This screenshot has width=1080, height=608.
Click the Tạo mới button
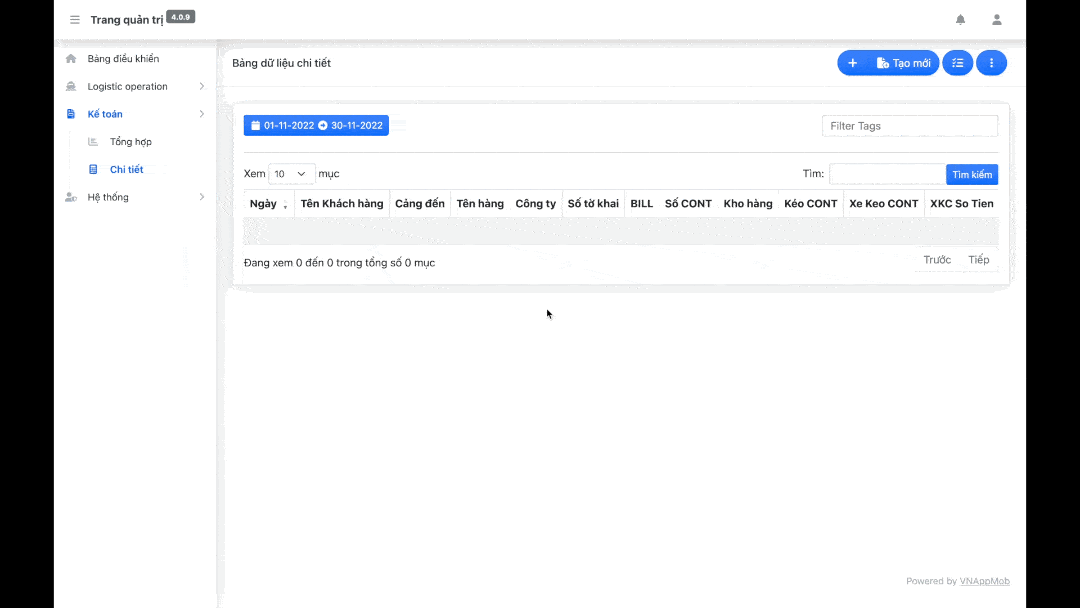tap(903, 63)
